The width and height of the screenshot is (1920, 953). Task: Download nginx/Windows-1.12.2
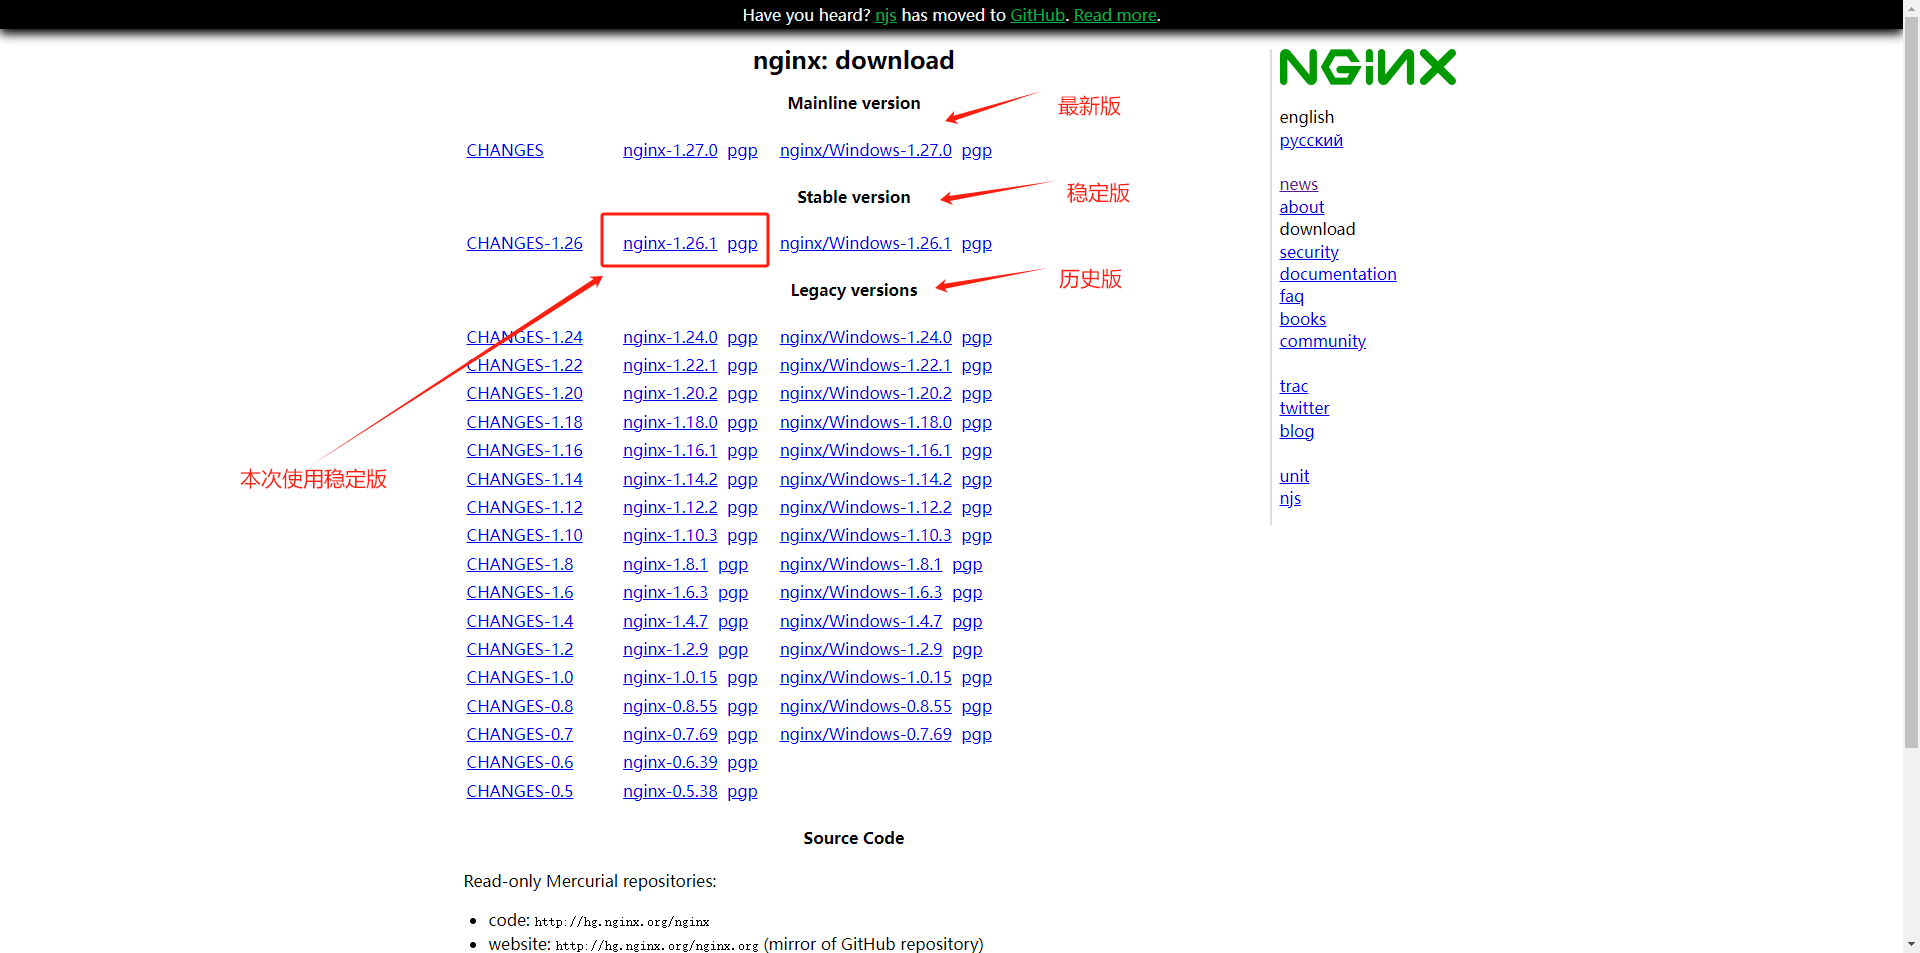pyautogui.click(x=866, y=507)
